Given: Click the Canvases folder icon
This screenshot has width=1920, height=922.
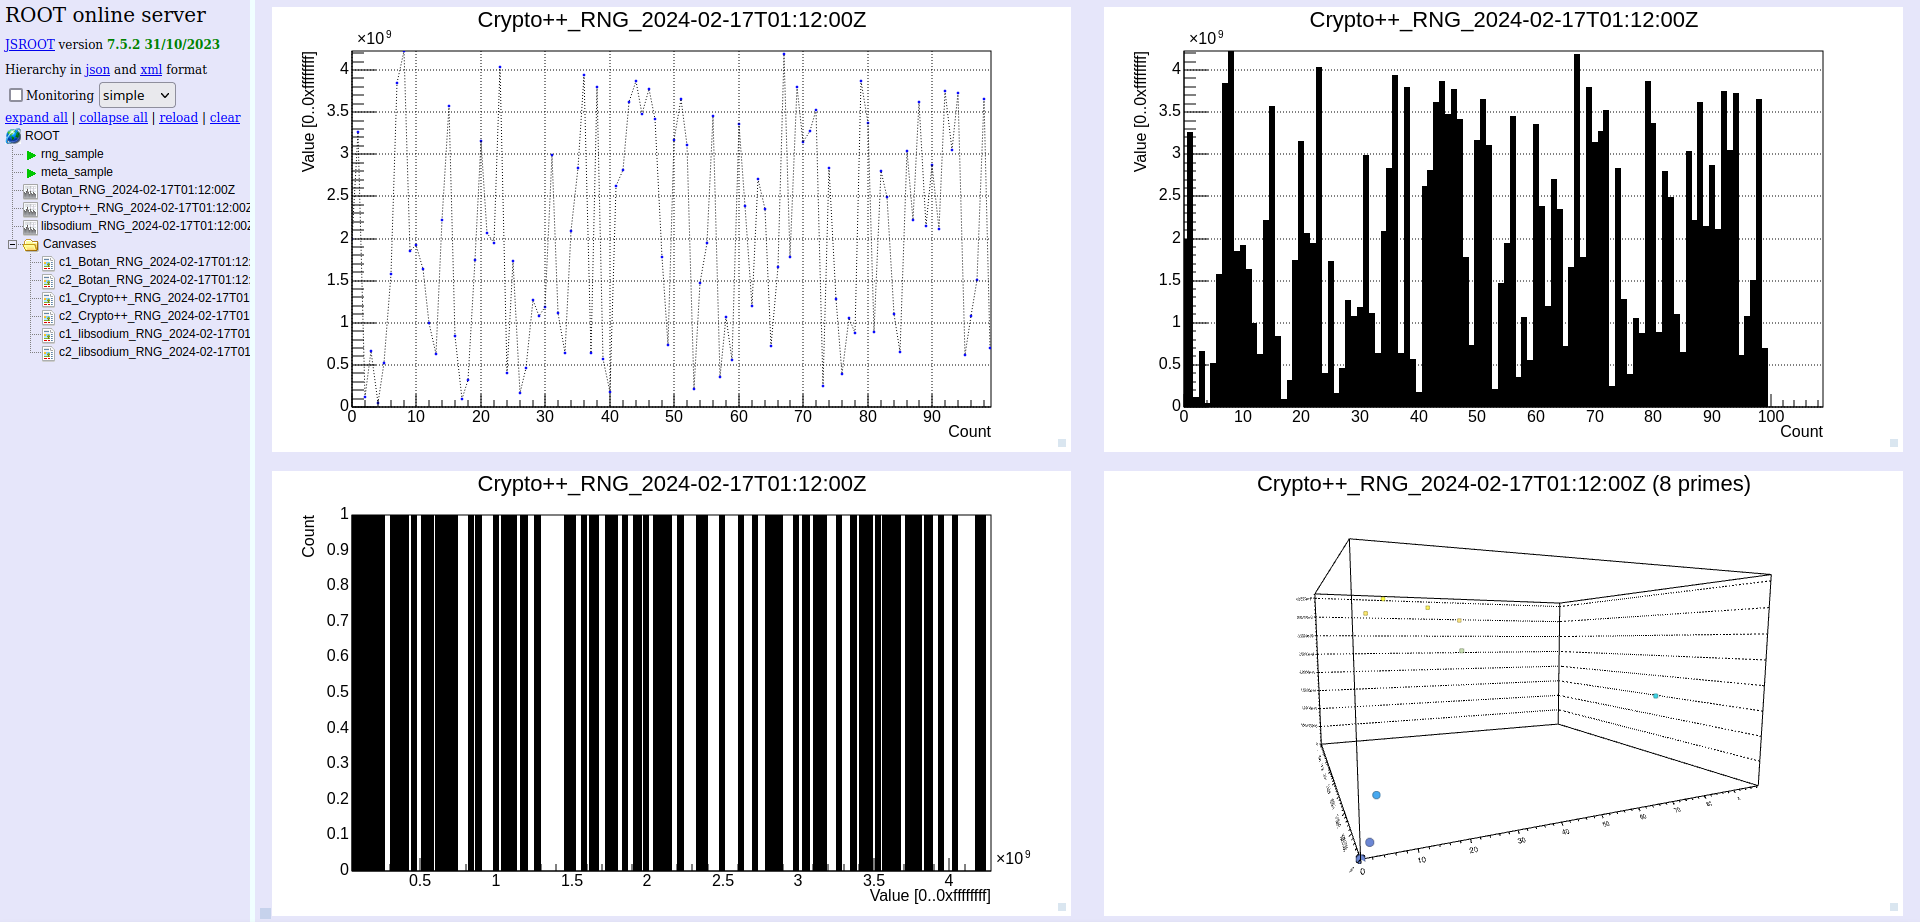Looking at the screenshot, I should pyautogui.click(x=31, y=244).
